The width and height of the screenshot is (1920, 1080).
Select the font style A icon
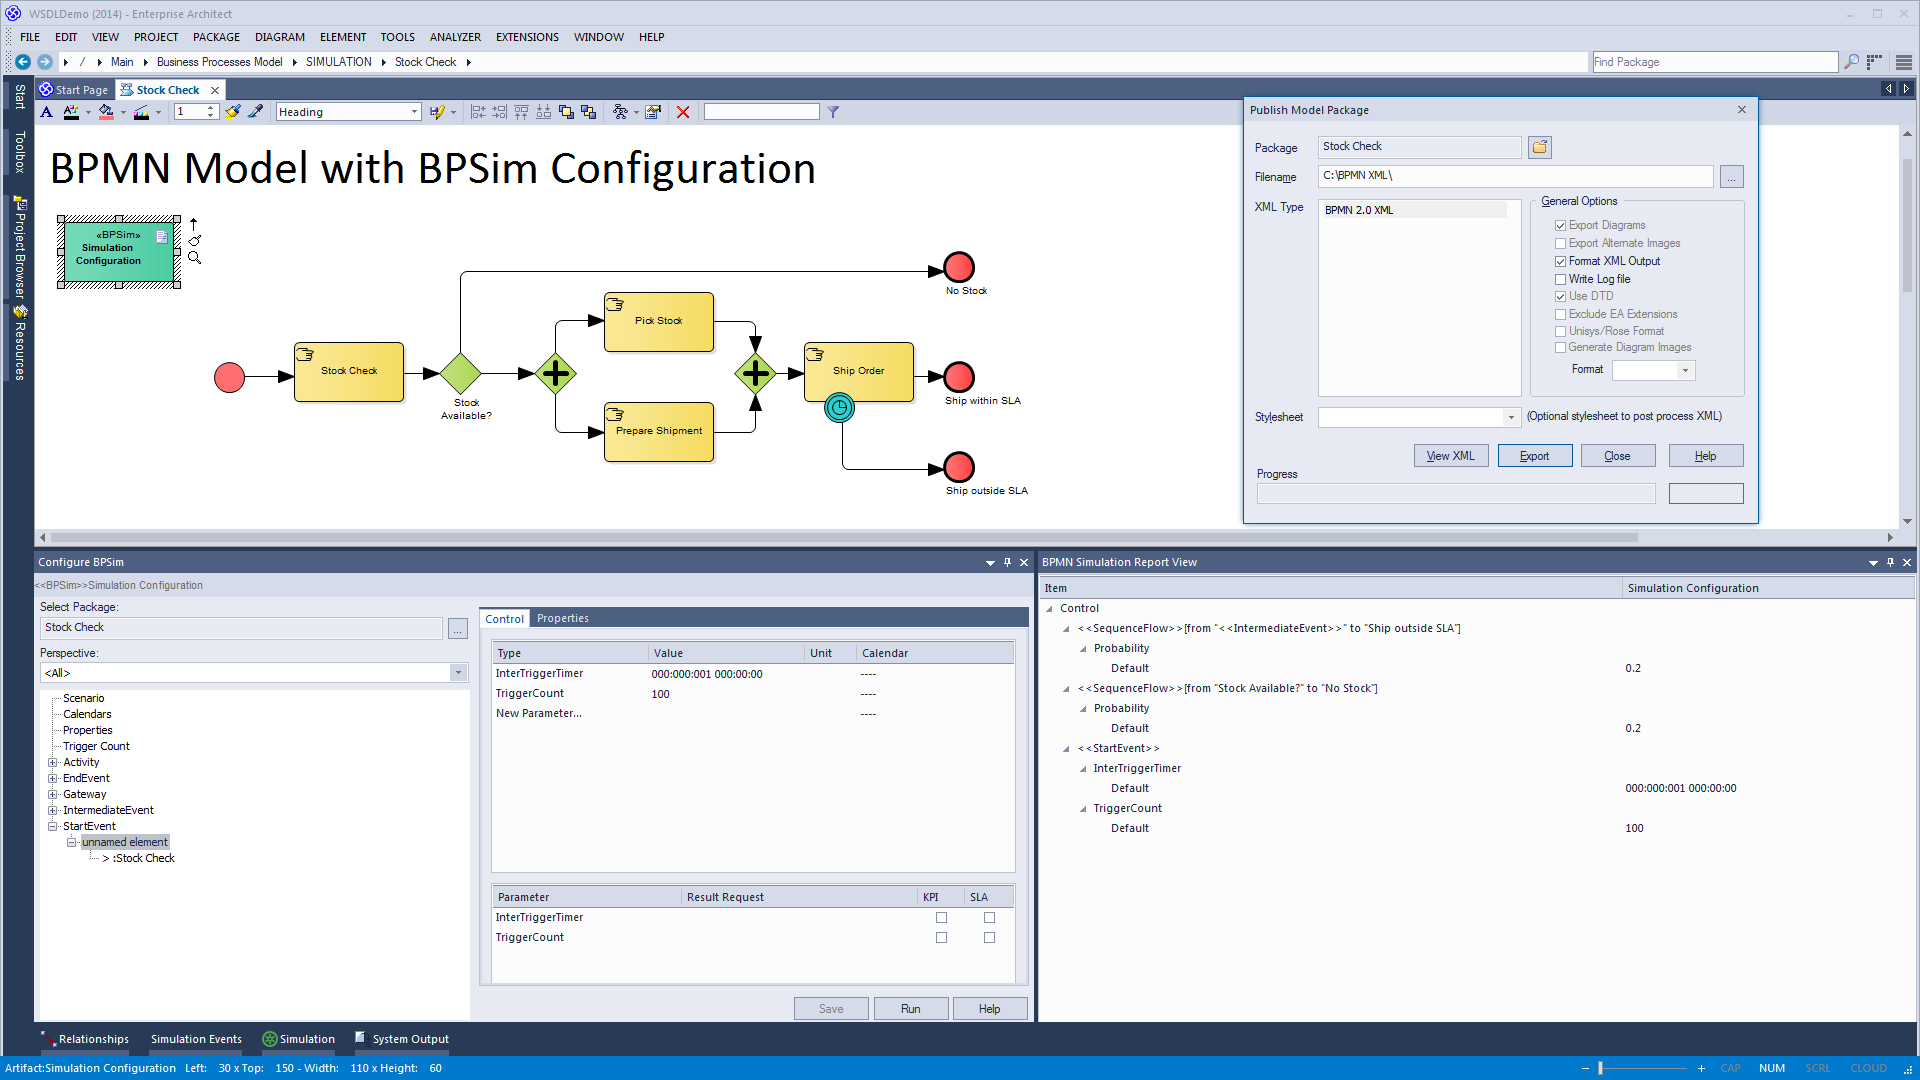coord(46,112)
